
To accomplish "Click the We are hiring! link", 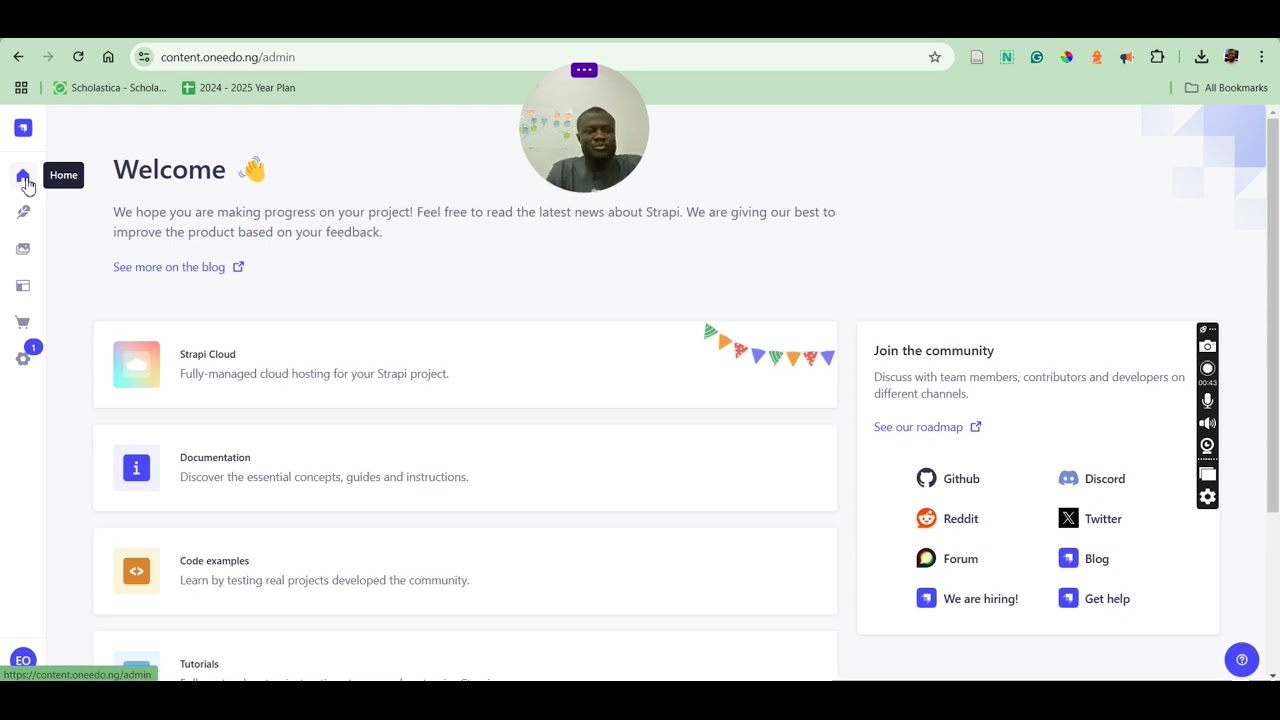I will click(967, 599).
